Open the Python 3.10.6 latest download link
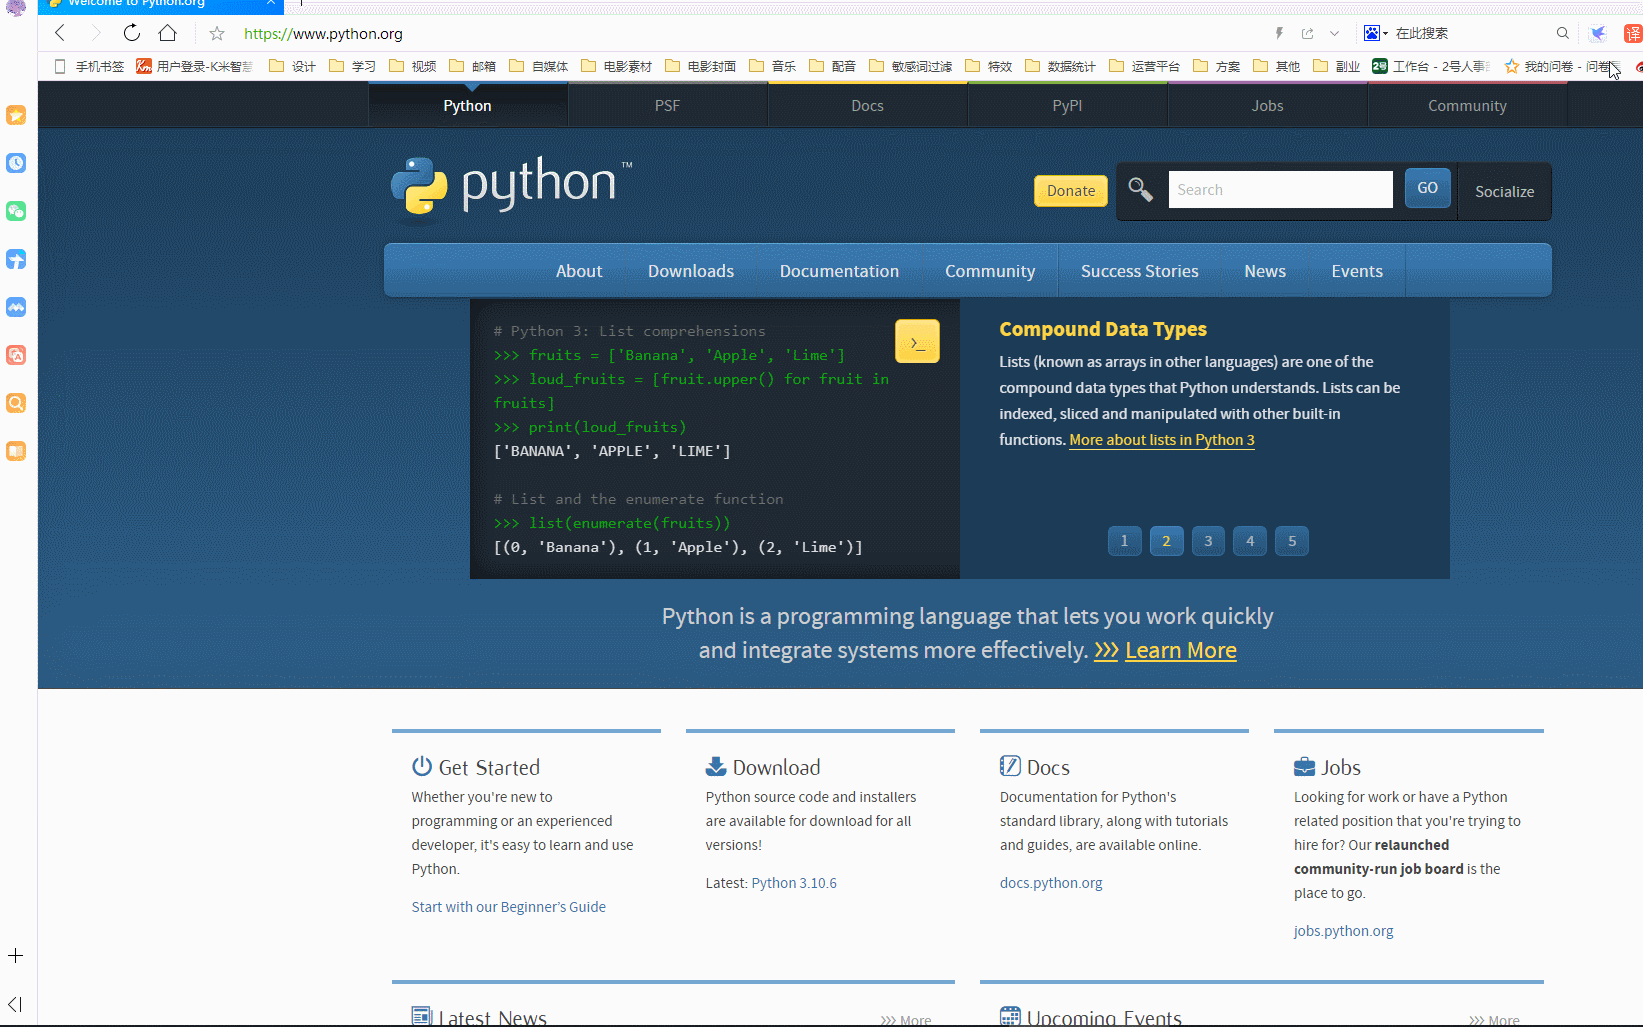Image resolution: width=1643 pixels, height=1027 pixels. pyautogui.click(x=794, y=883)
